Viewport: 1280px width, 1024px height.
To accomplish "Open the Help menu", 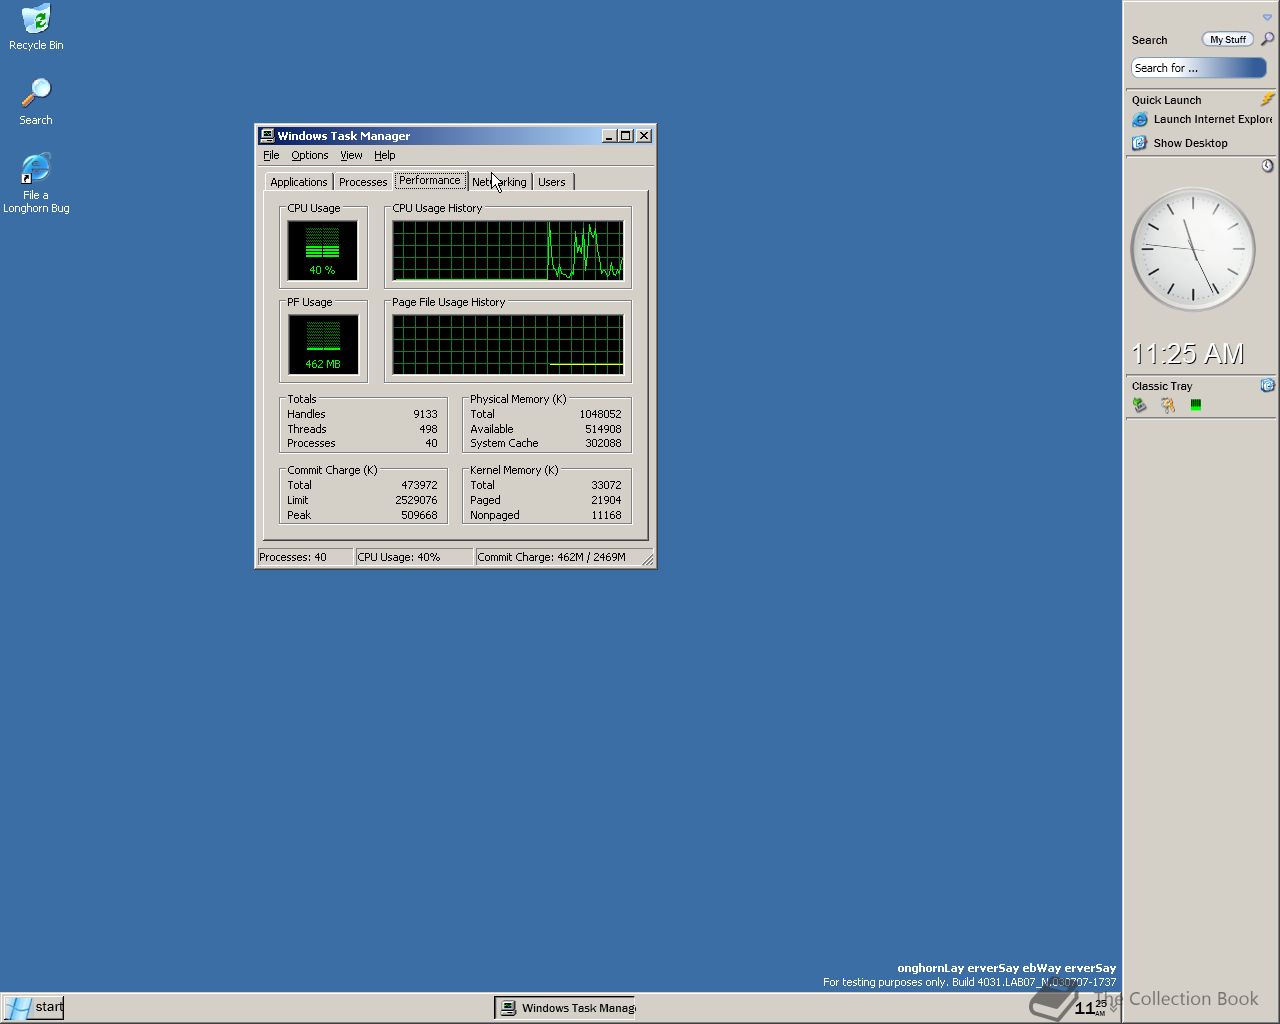I will 385,156.
